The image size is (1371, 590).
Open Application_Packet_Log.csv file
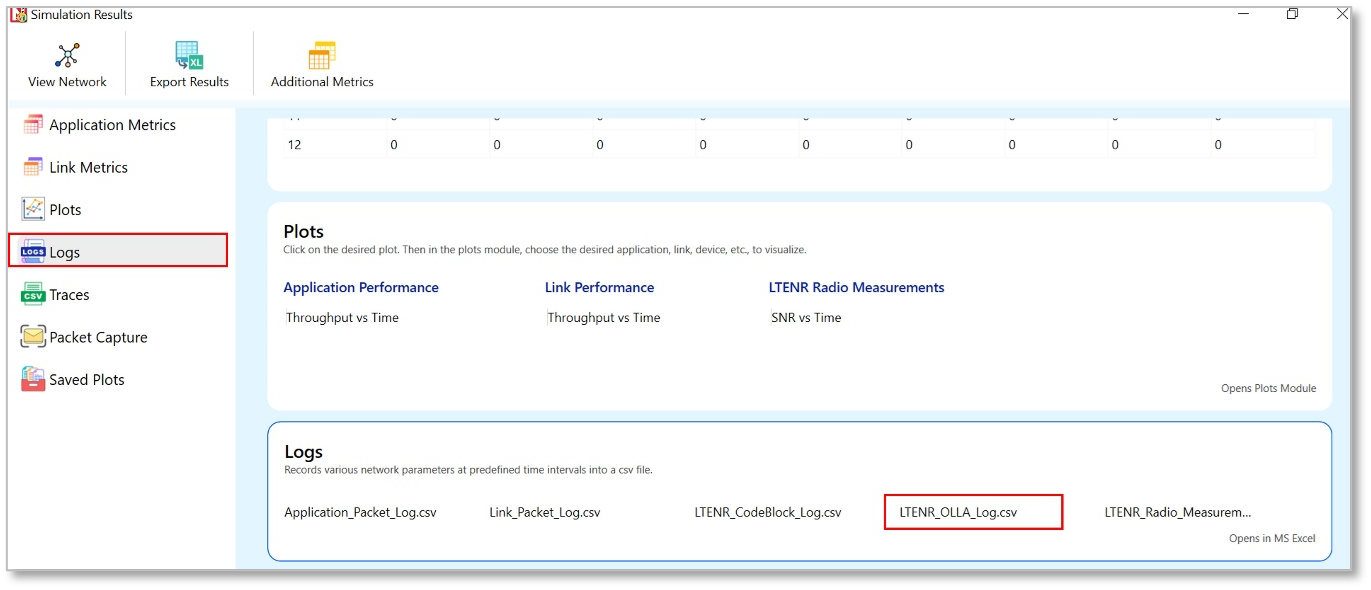tap(360, 512)
